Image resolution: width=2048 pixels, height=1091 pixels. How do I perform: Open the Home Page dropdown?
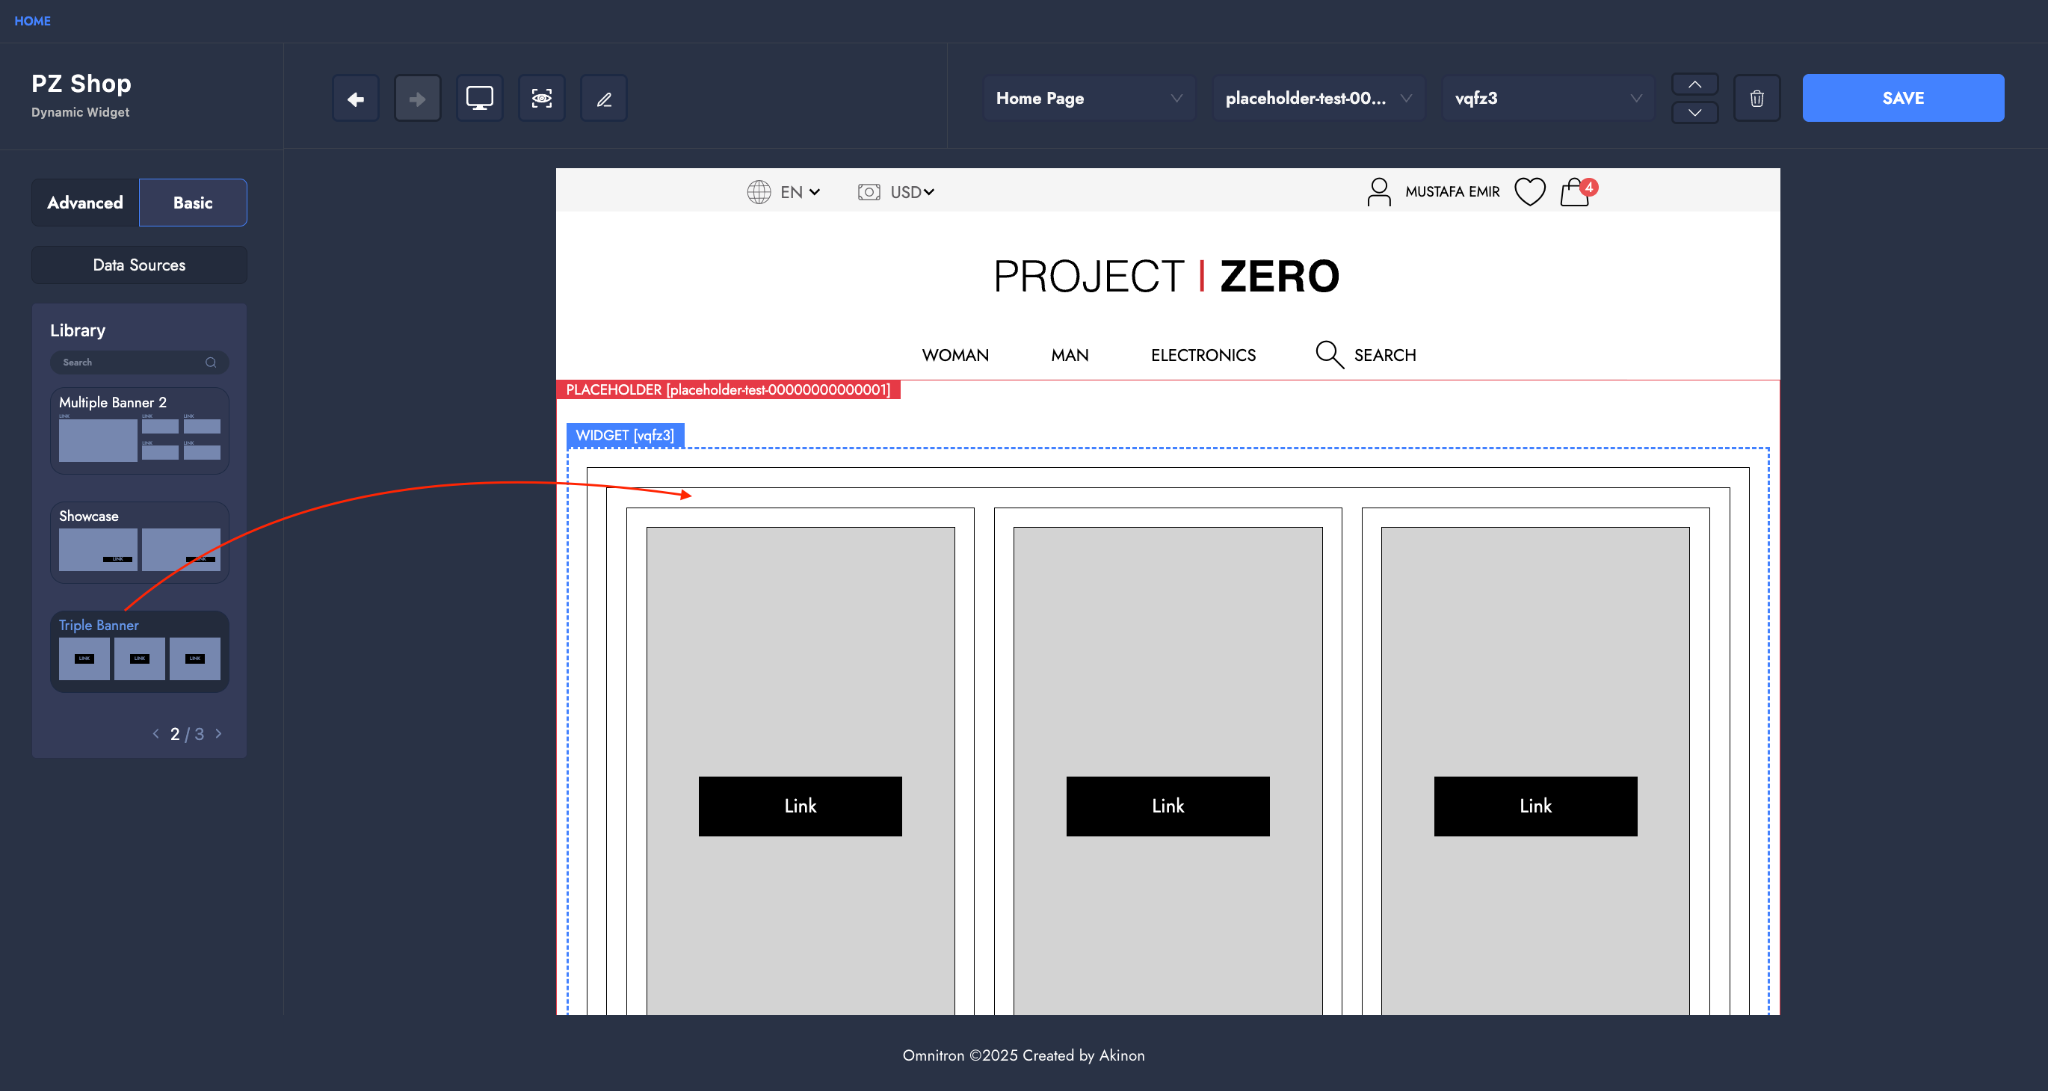(x=1088, y=98)
